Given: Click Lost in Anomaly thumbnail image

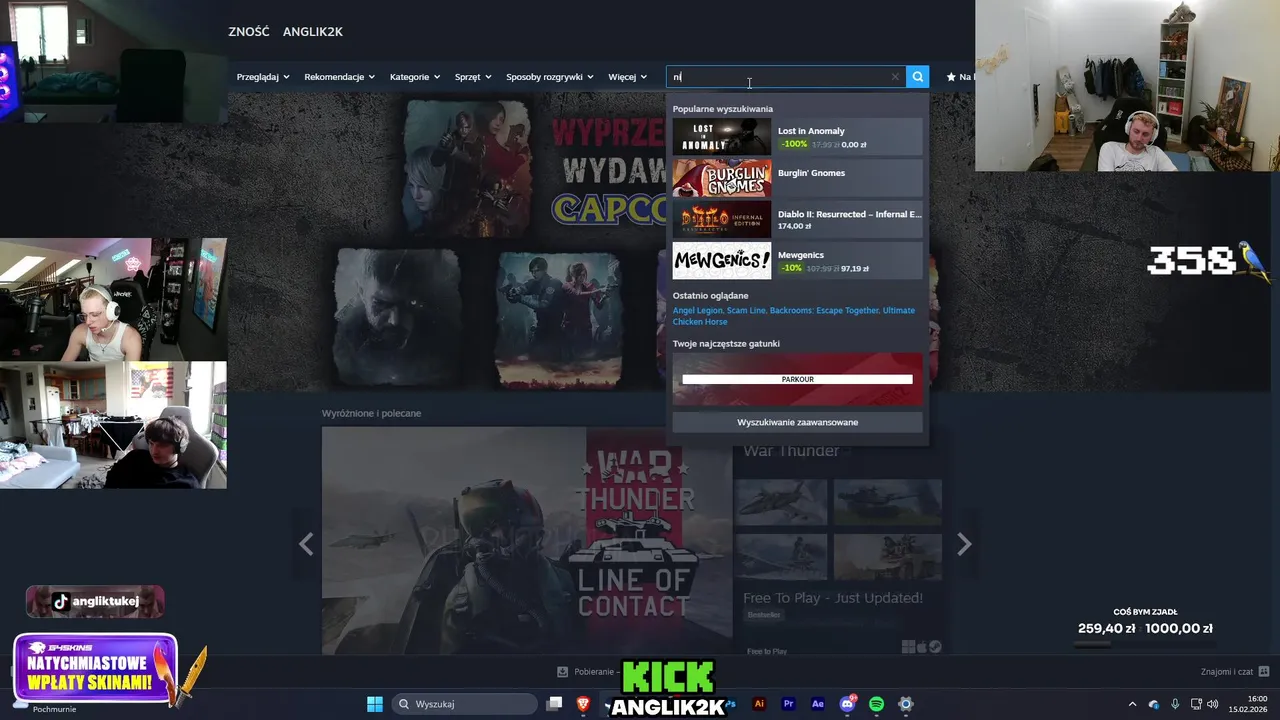Looking at the screenshot, I should click(722, 137).
